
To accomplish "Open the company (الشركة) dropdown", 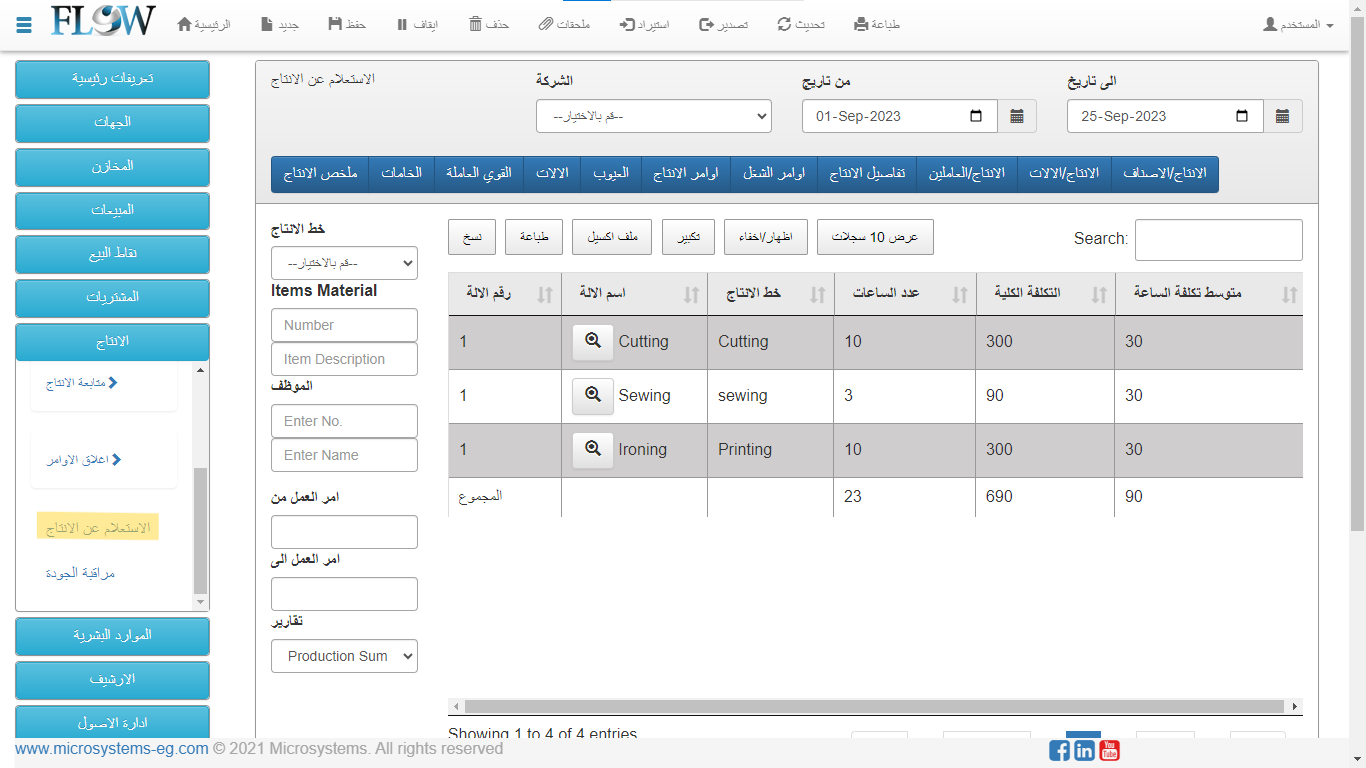I will coord(654,116).
